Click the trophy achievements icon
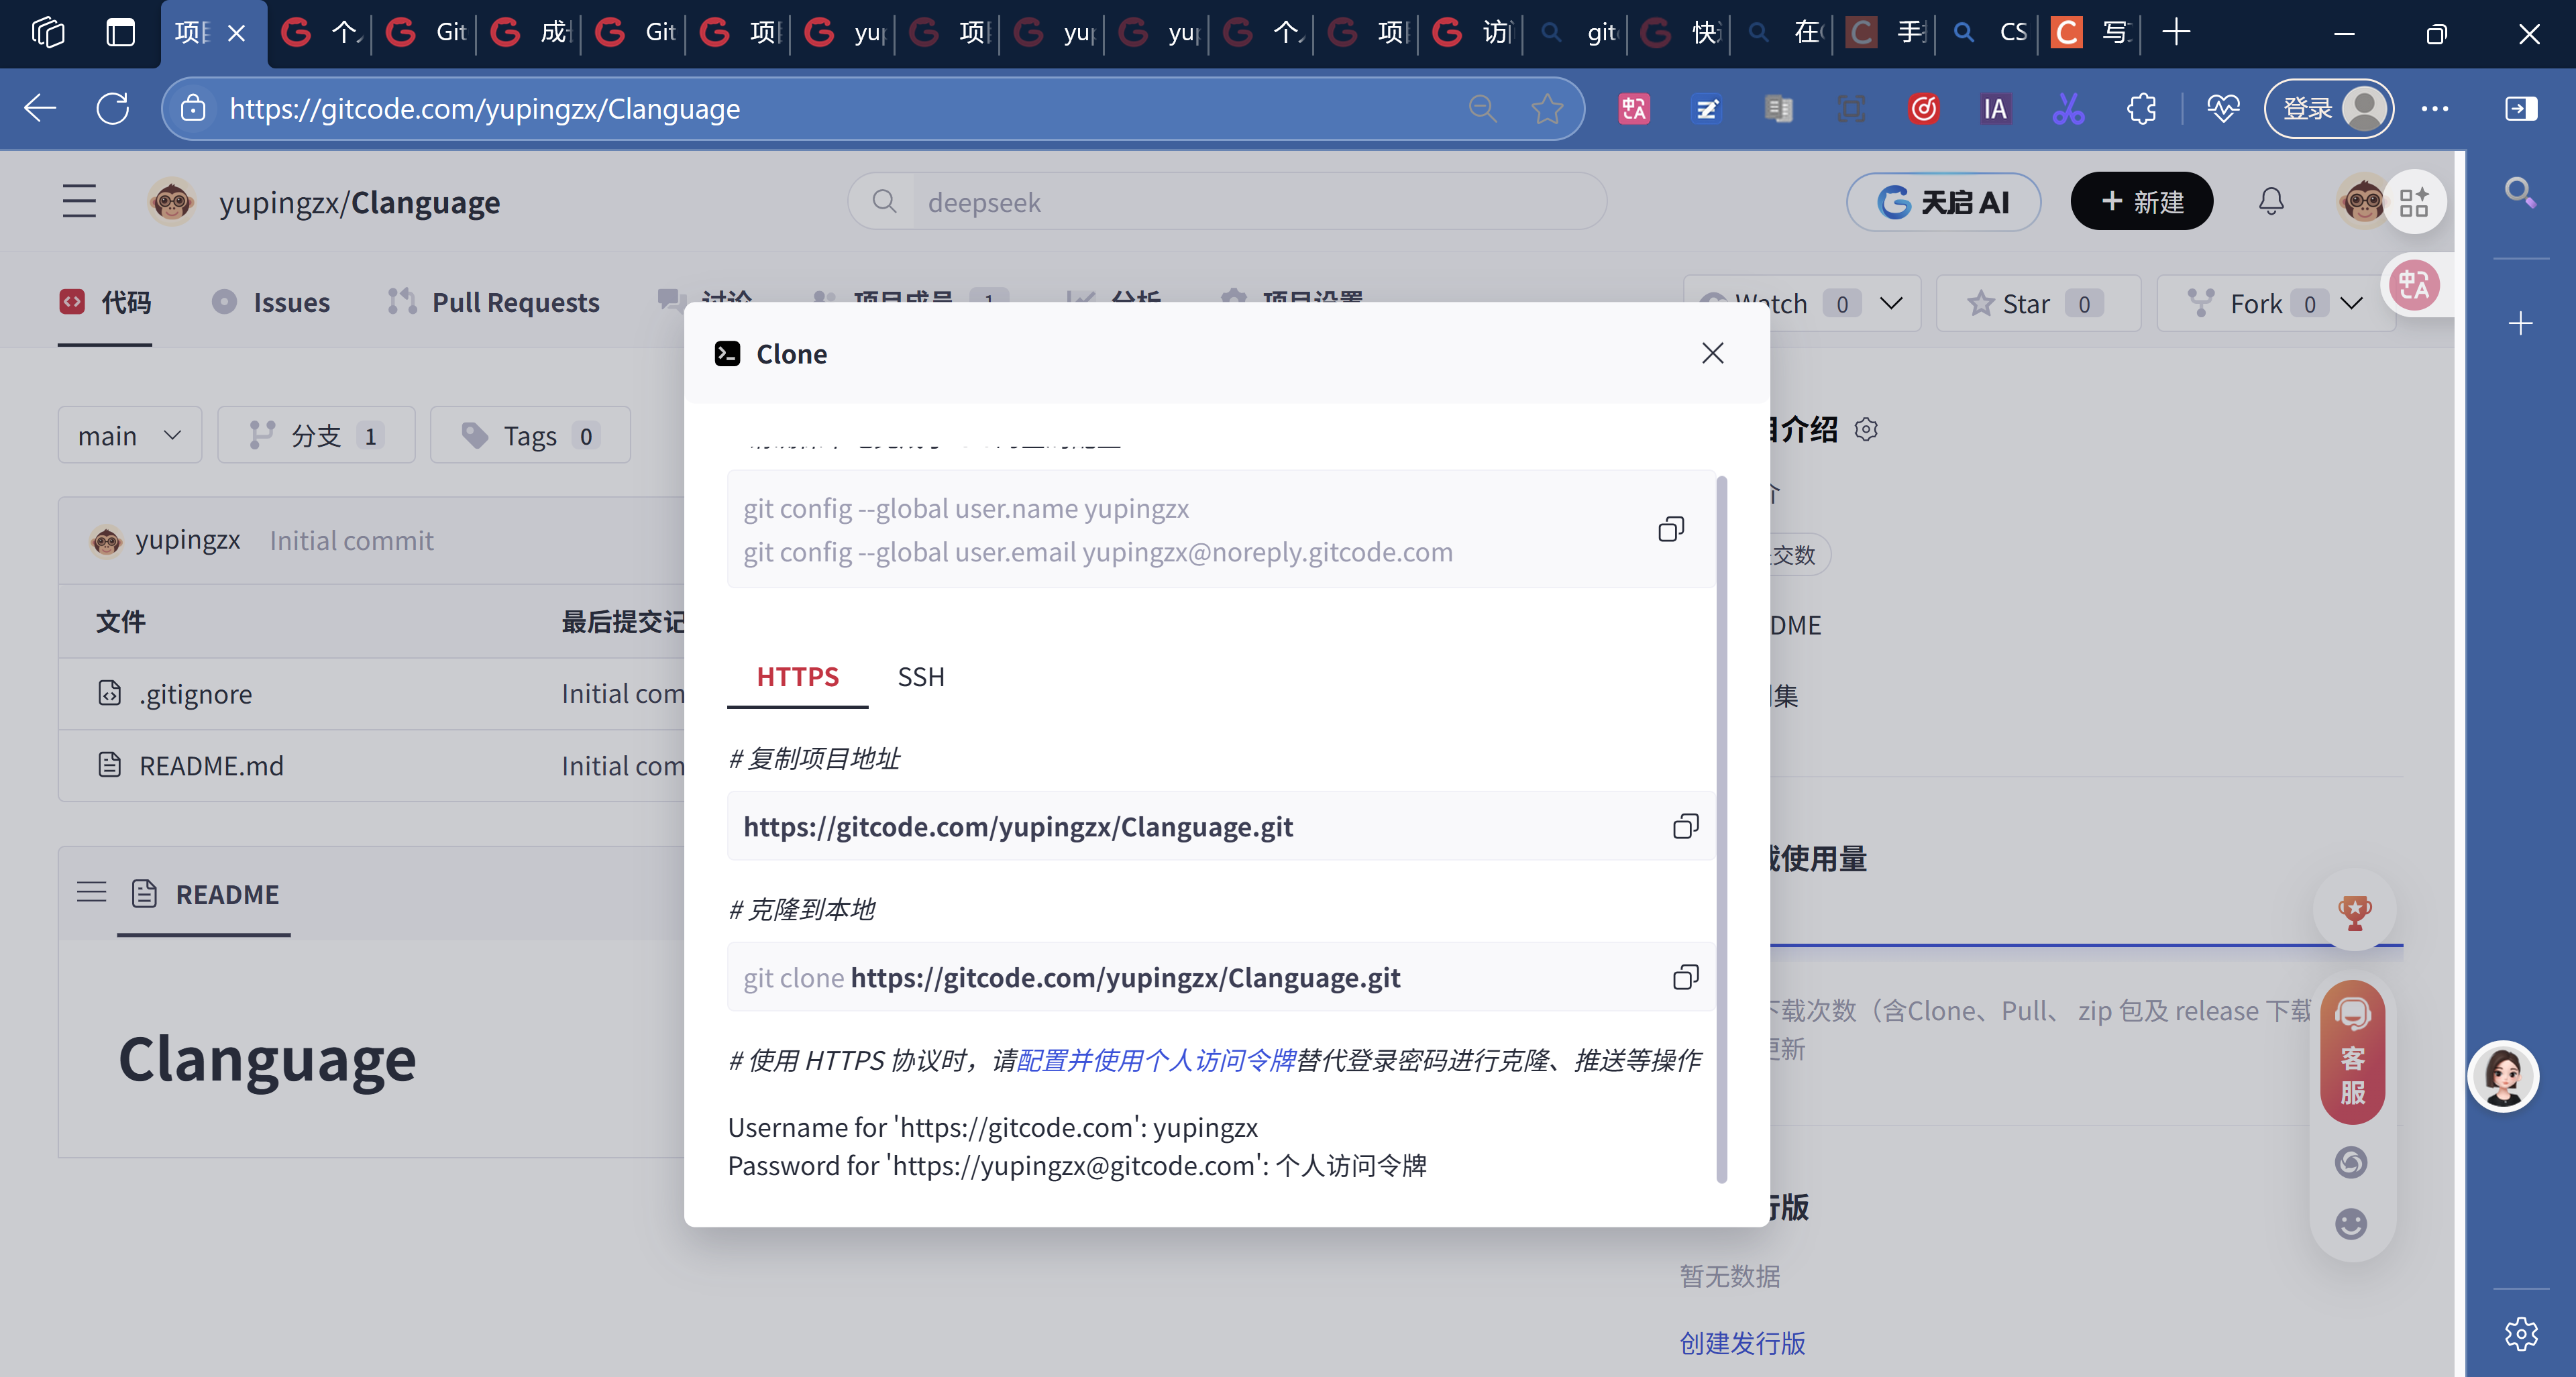The width and height of the screenshot is (2576, 1377). click(2355, 911)
